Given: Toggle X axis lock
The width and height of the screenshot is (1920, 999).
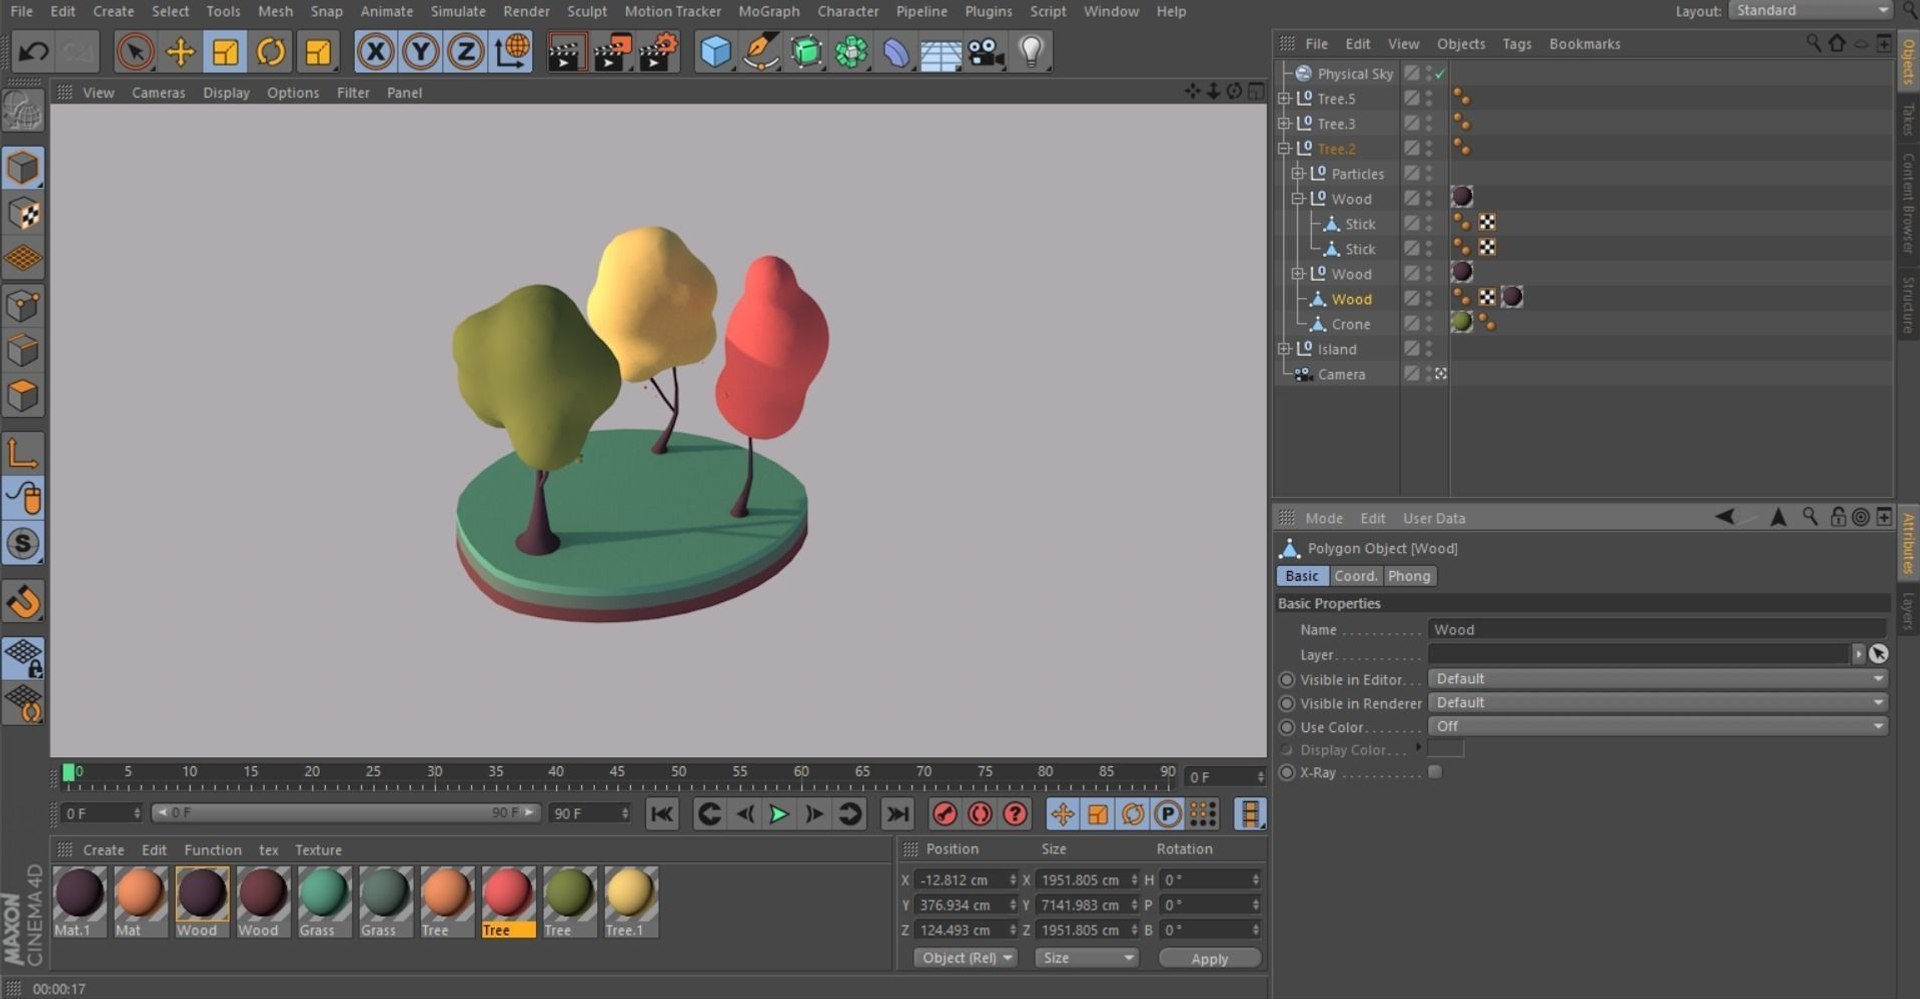Looking at the screenshot, I should point(375,52).
